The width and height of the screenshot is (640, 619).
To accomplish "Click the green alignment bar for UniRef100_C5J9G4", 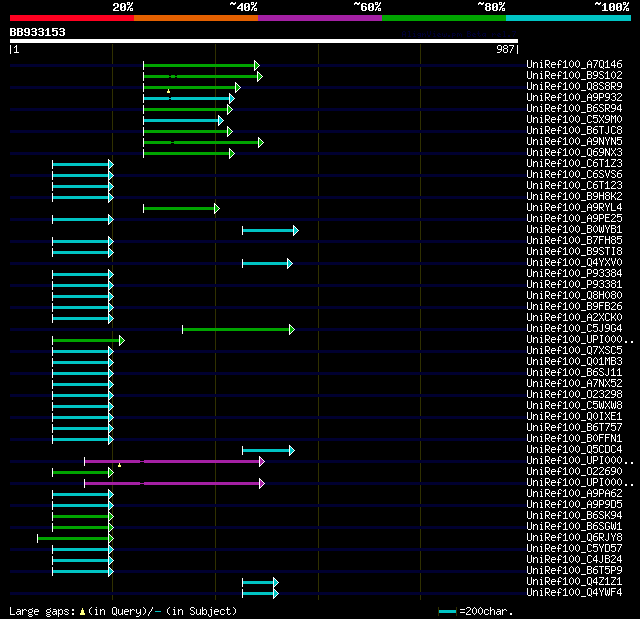I will click(238, 329).
